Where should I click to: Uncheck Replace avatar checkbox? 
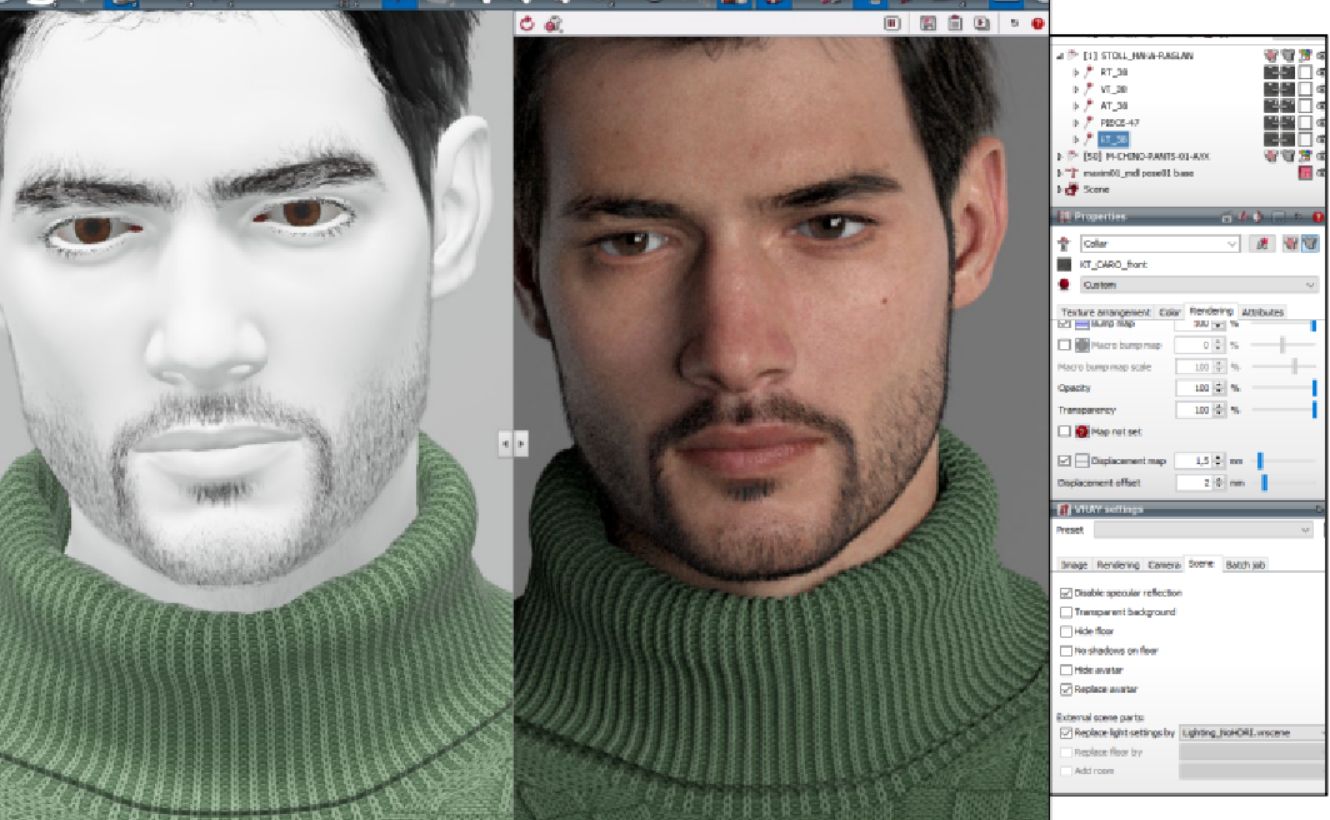tap(1066, 690)
